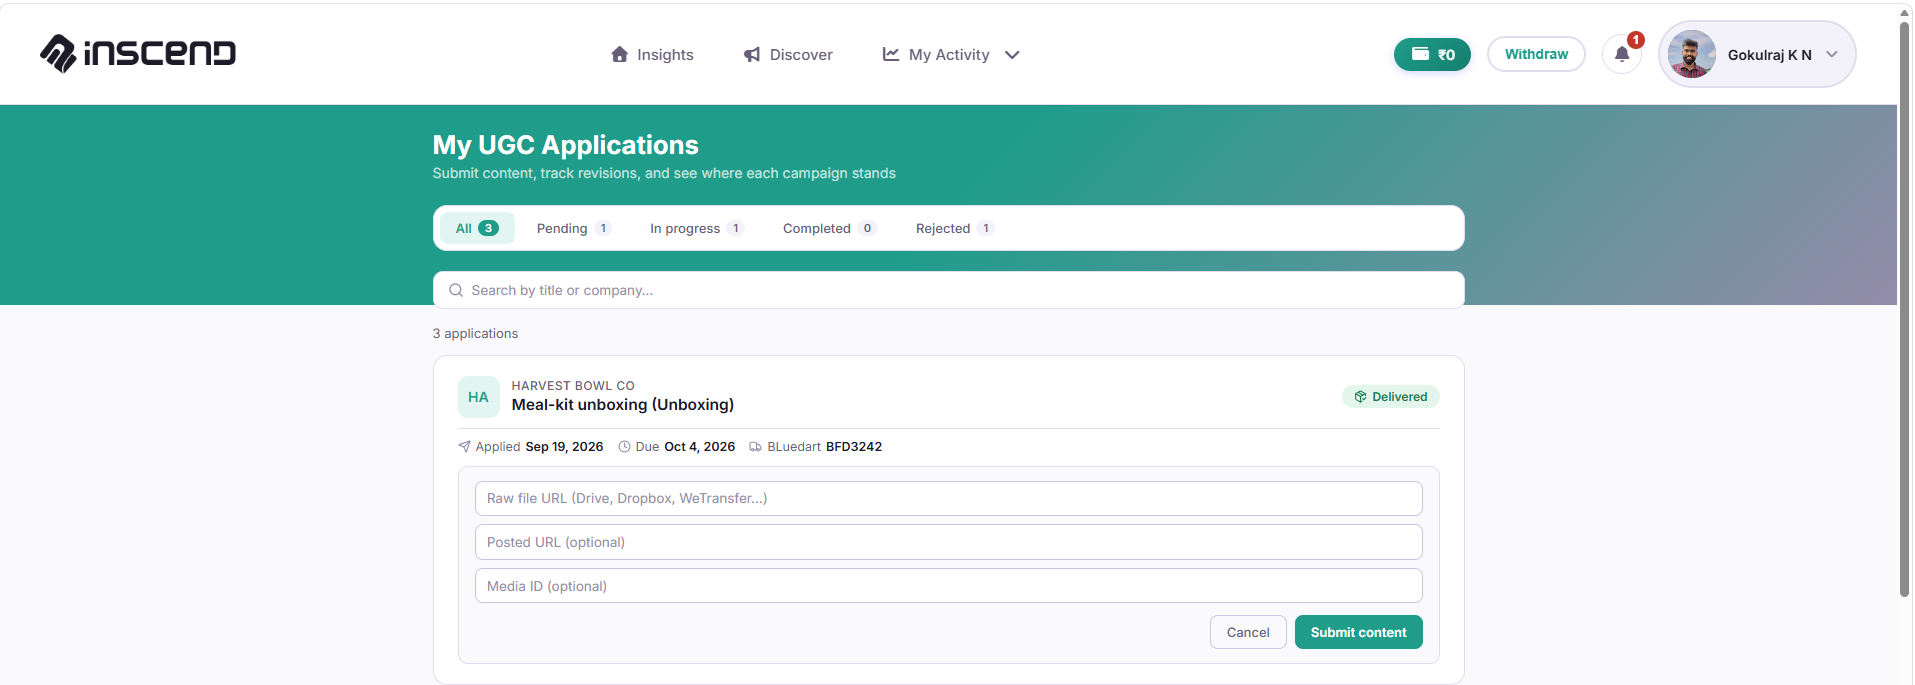Viewport: 1915px width, 685px height.
Task: Go to the Discover page
Action: [788, 54]
